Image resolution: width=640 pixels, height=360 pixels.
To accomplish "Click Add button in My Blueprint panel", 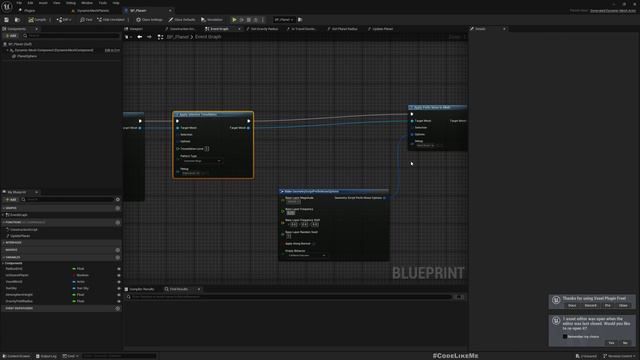I will coord(10,200).
